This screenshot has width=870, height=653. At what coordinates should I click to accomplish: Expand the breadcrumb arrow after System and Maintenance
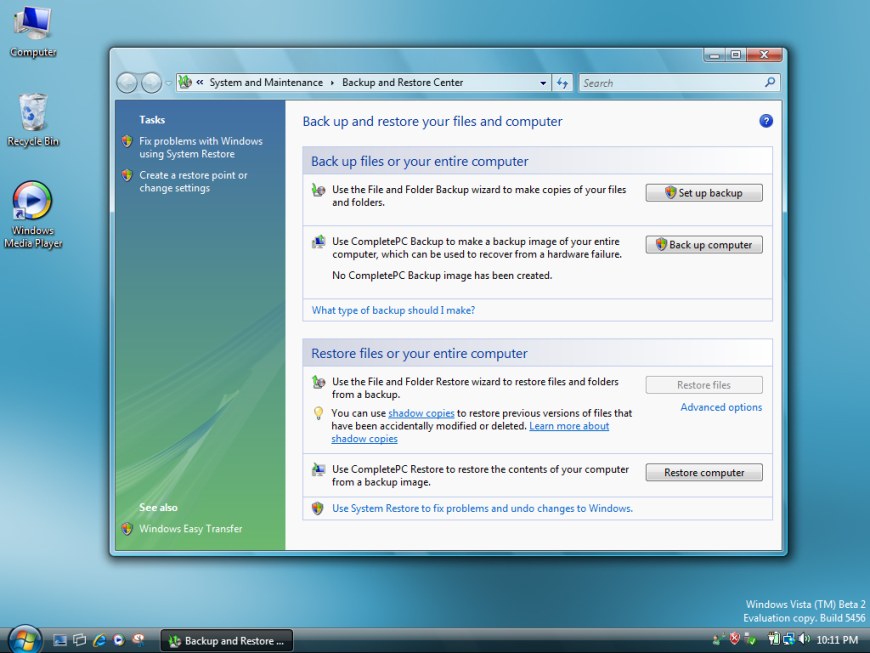[x=332, y=83]
